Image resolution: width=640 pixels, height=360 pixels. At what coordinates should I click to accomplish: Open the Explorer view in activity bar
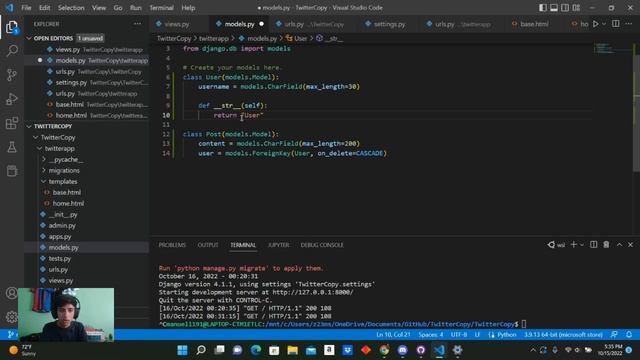12,27
